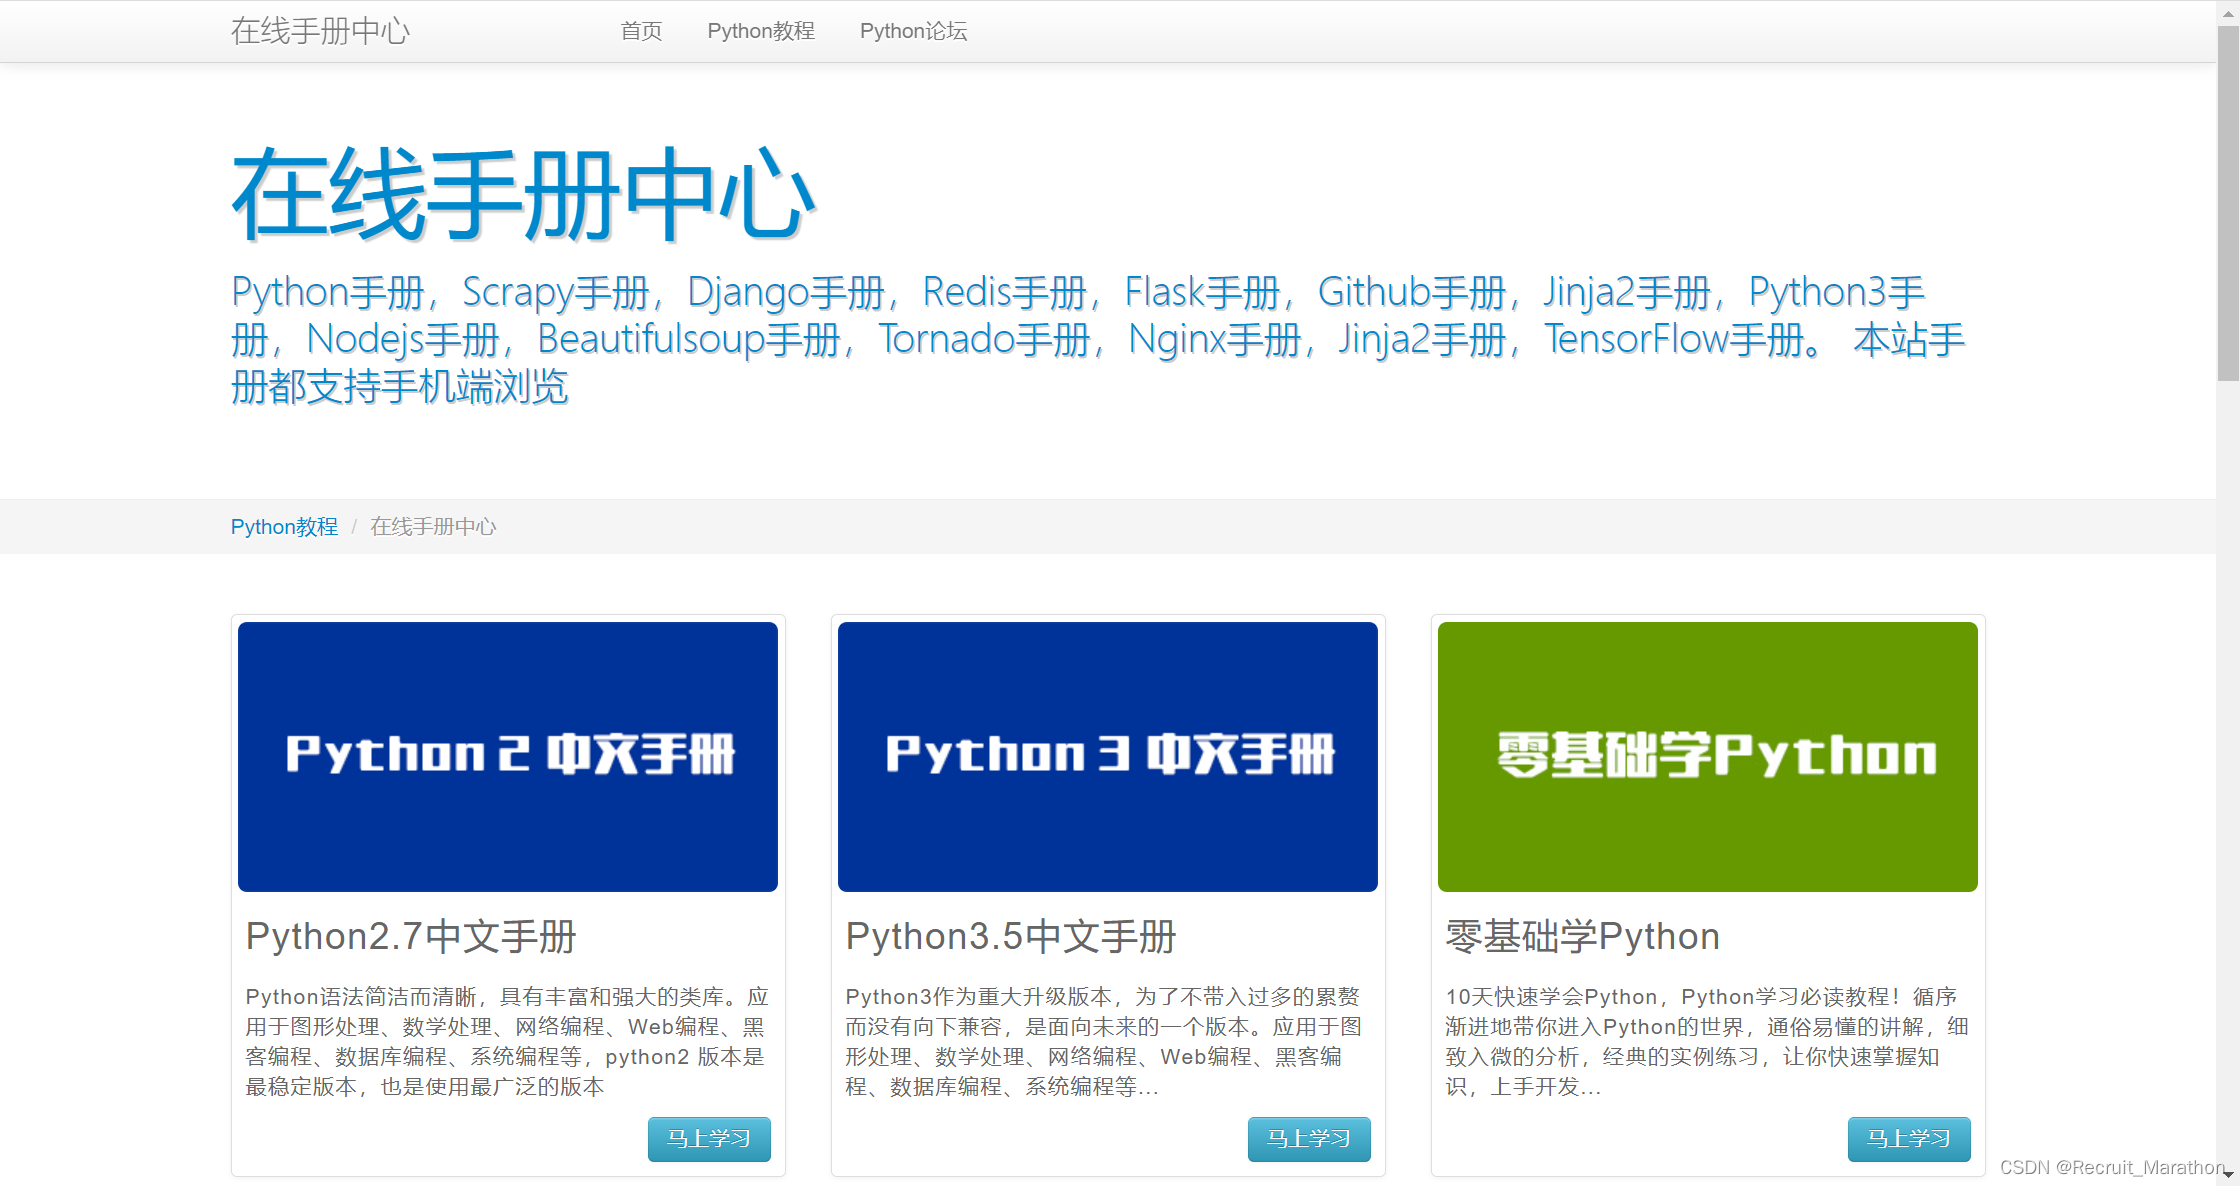Click the Python3.5中文手册 card heading

1011,937
